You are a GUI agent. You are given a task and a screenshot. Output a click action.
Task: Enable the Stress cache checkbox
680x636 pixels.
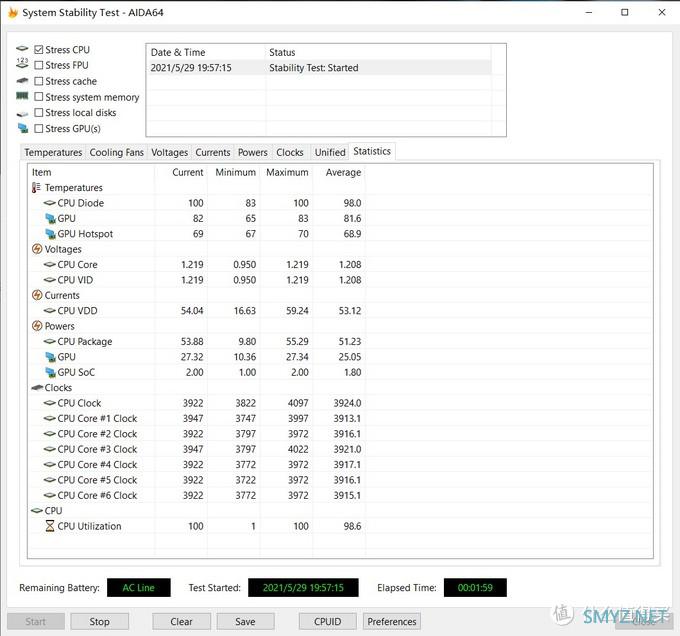point(39,81)
